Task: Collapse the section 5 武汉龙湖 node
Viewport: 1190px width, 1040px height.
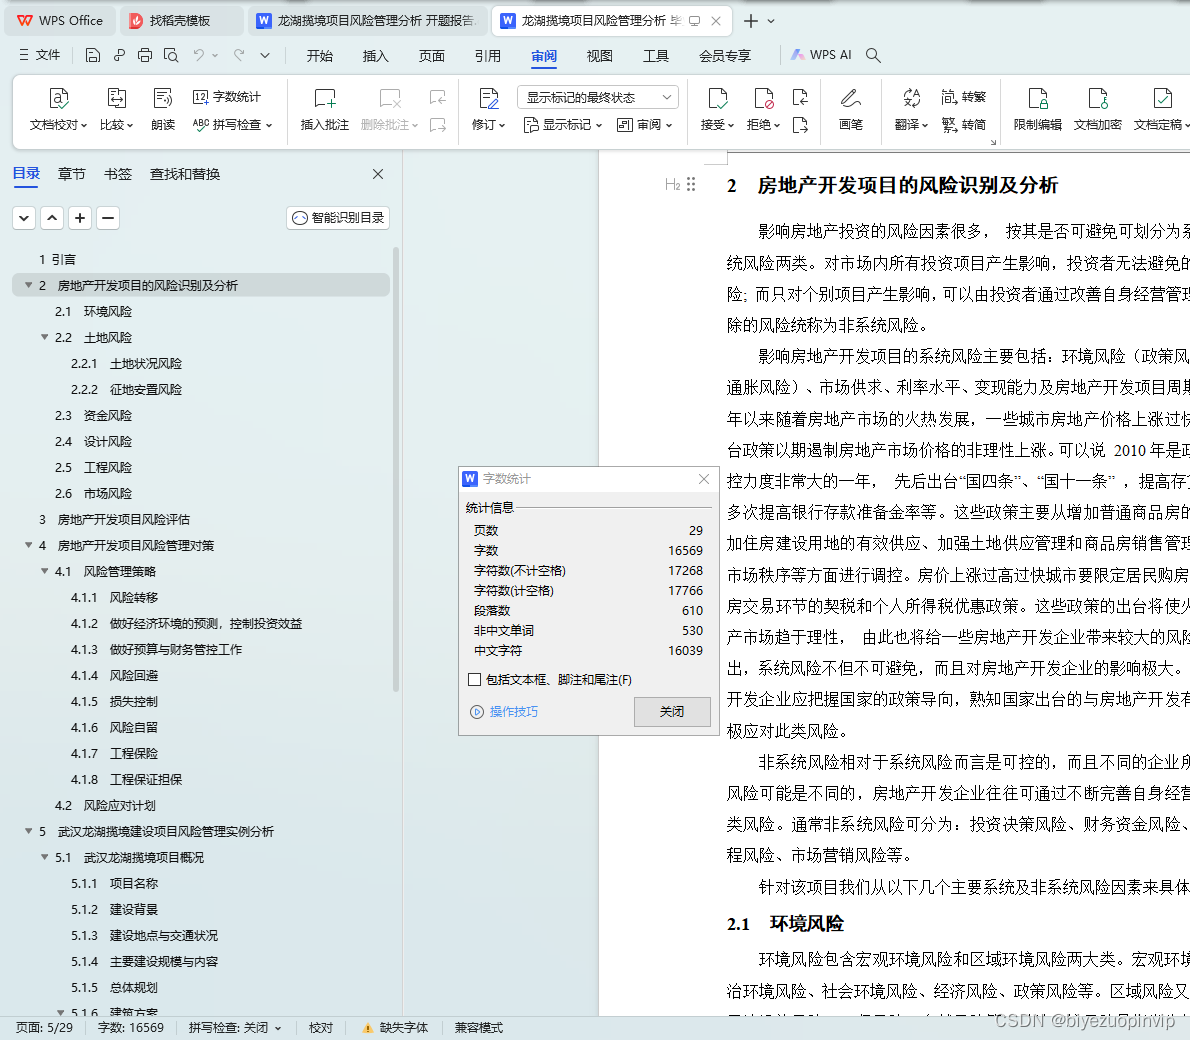Action: 29,831
